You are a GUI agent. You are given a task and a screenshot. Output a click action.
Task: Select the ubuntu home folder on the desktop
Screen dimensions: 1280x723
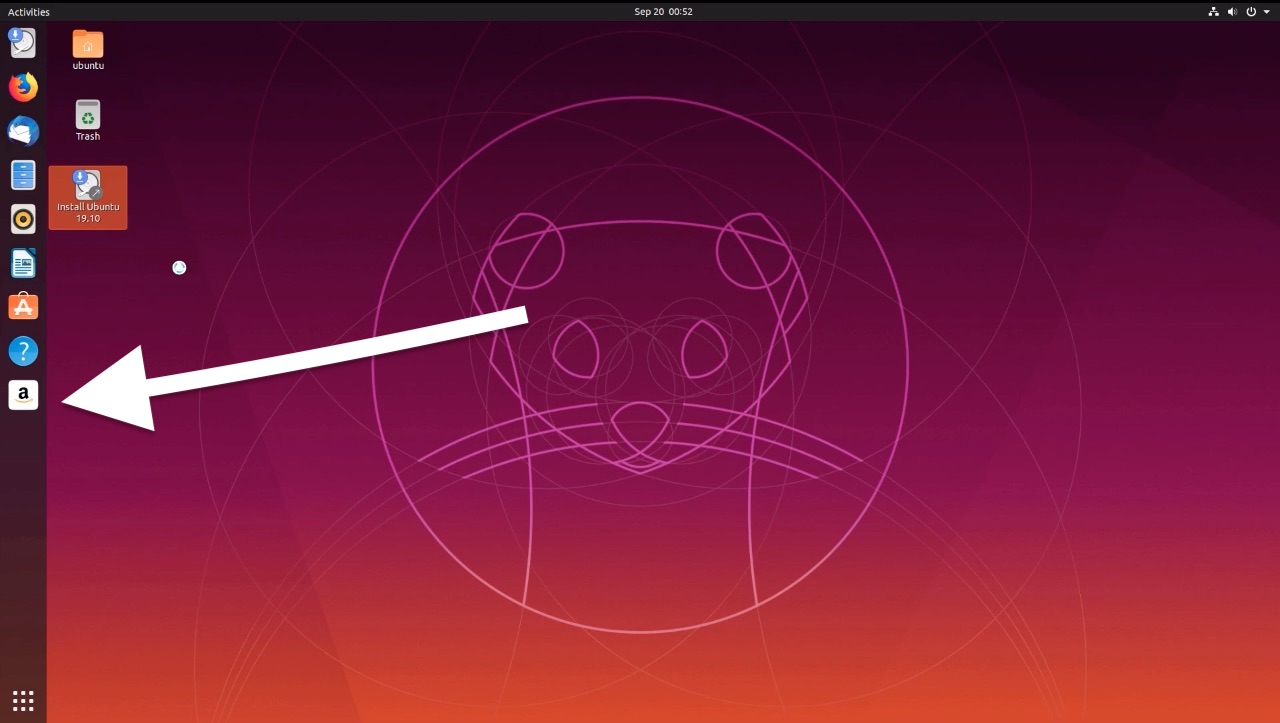(88, 50)
